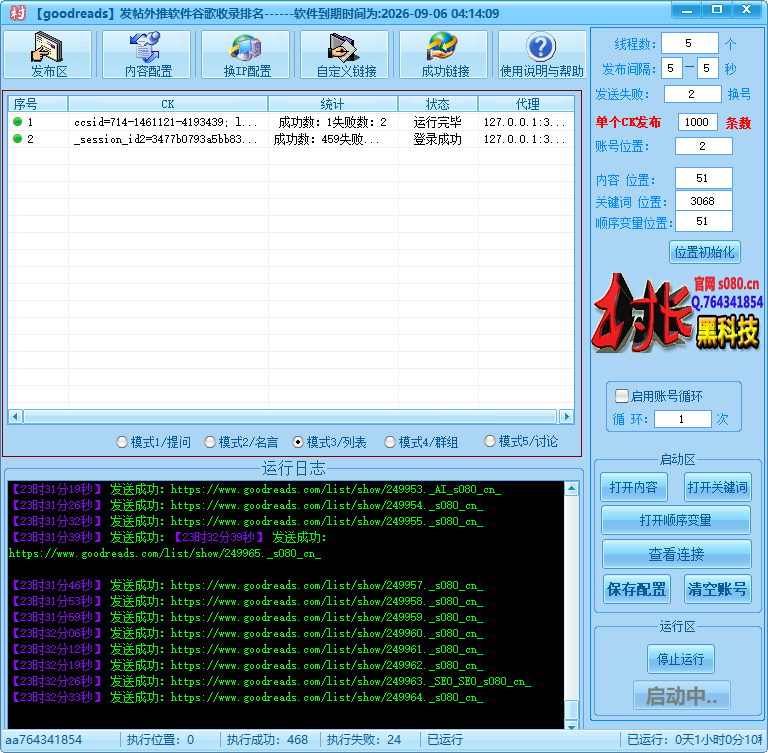Click the 统计 column header
This screenshot has width=768, height=753.
tap(333, 104)
